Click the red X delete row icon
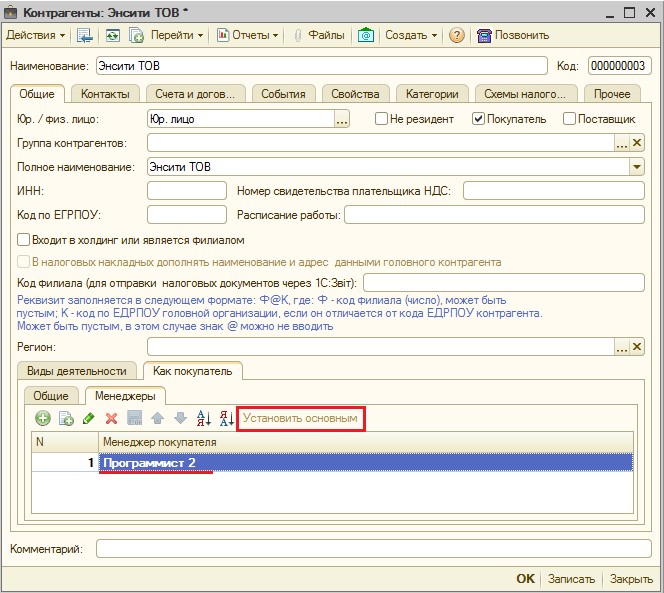This screenshot has height=593, width=664. point(111,418)
